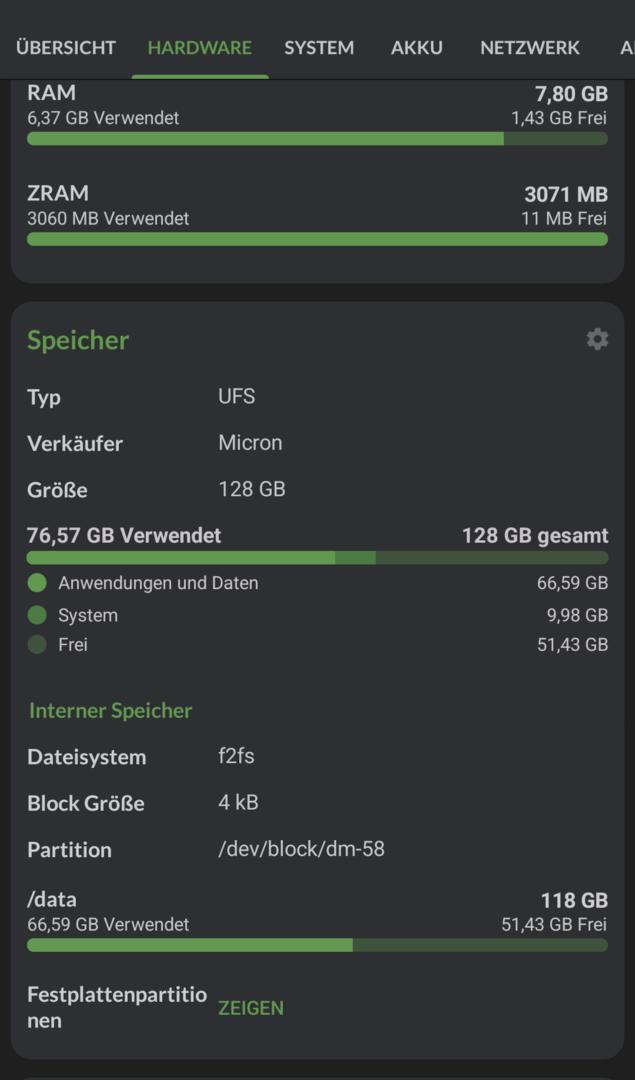Click the 128 GB gesamt storage bar
This screenshot has height=1080, width=635.
[x=318, y=557]
